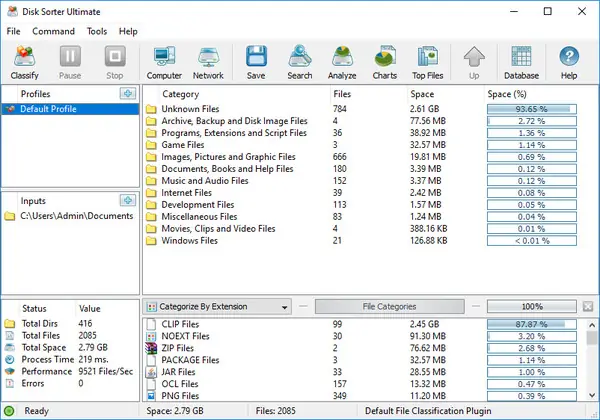Select Images, Pictures and Graphic Files row
This screenshot has width=600, height=420.
362,157
